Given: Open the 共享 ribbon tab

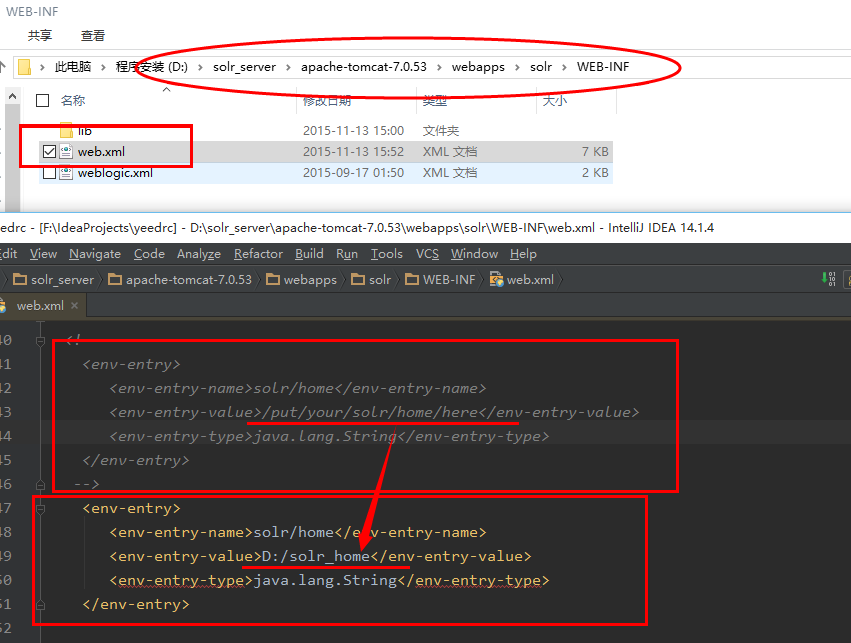Looking at the screenshot, I should click(x=40, y=36).
